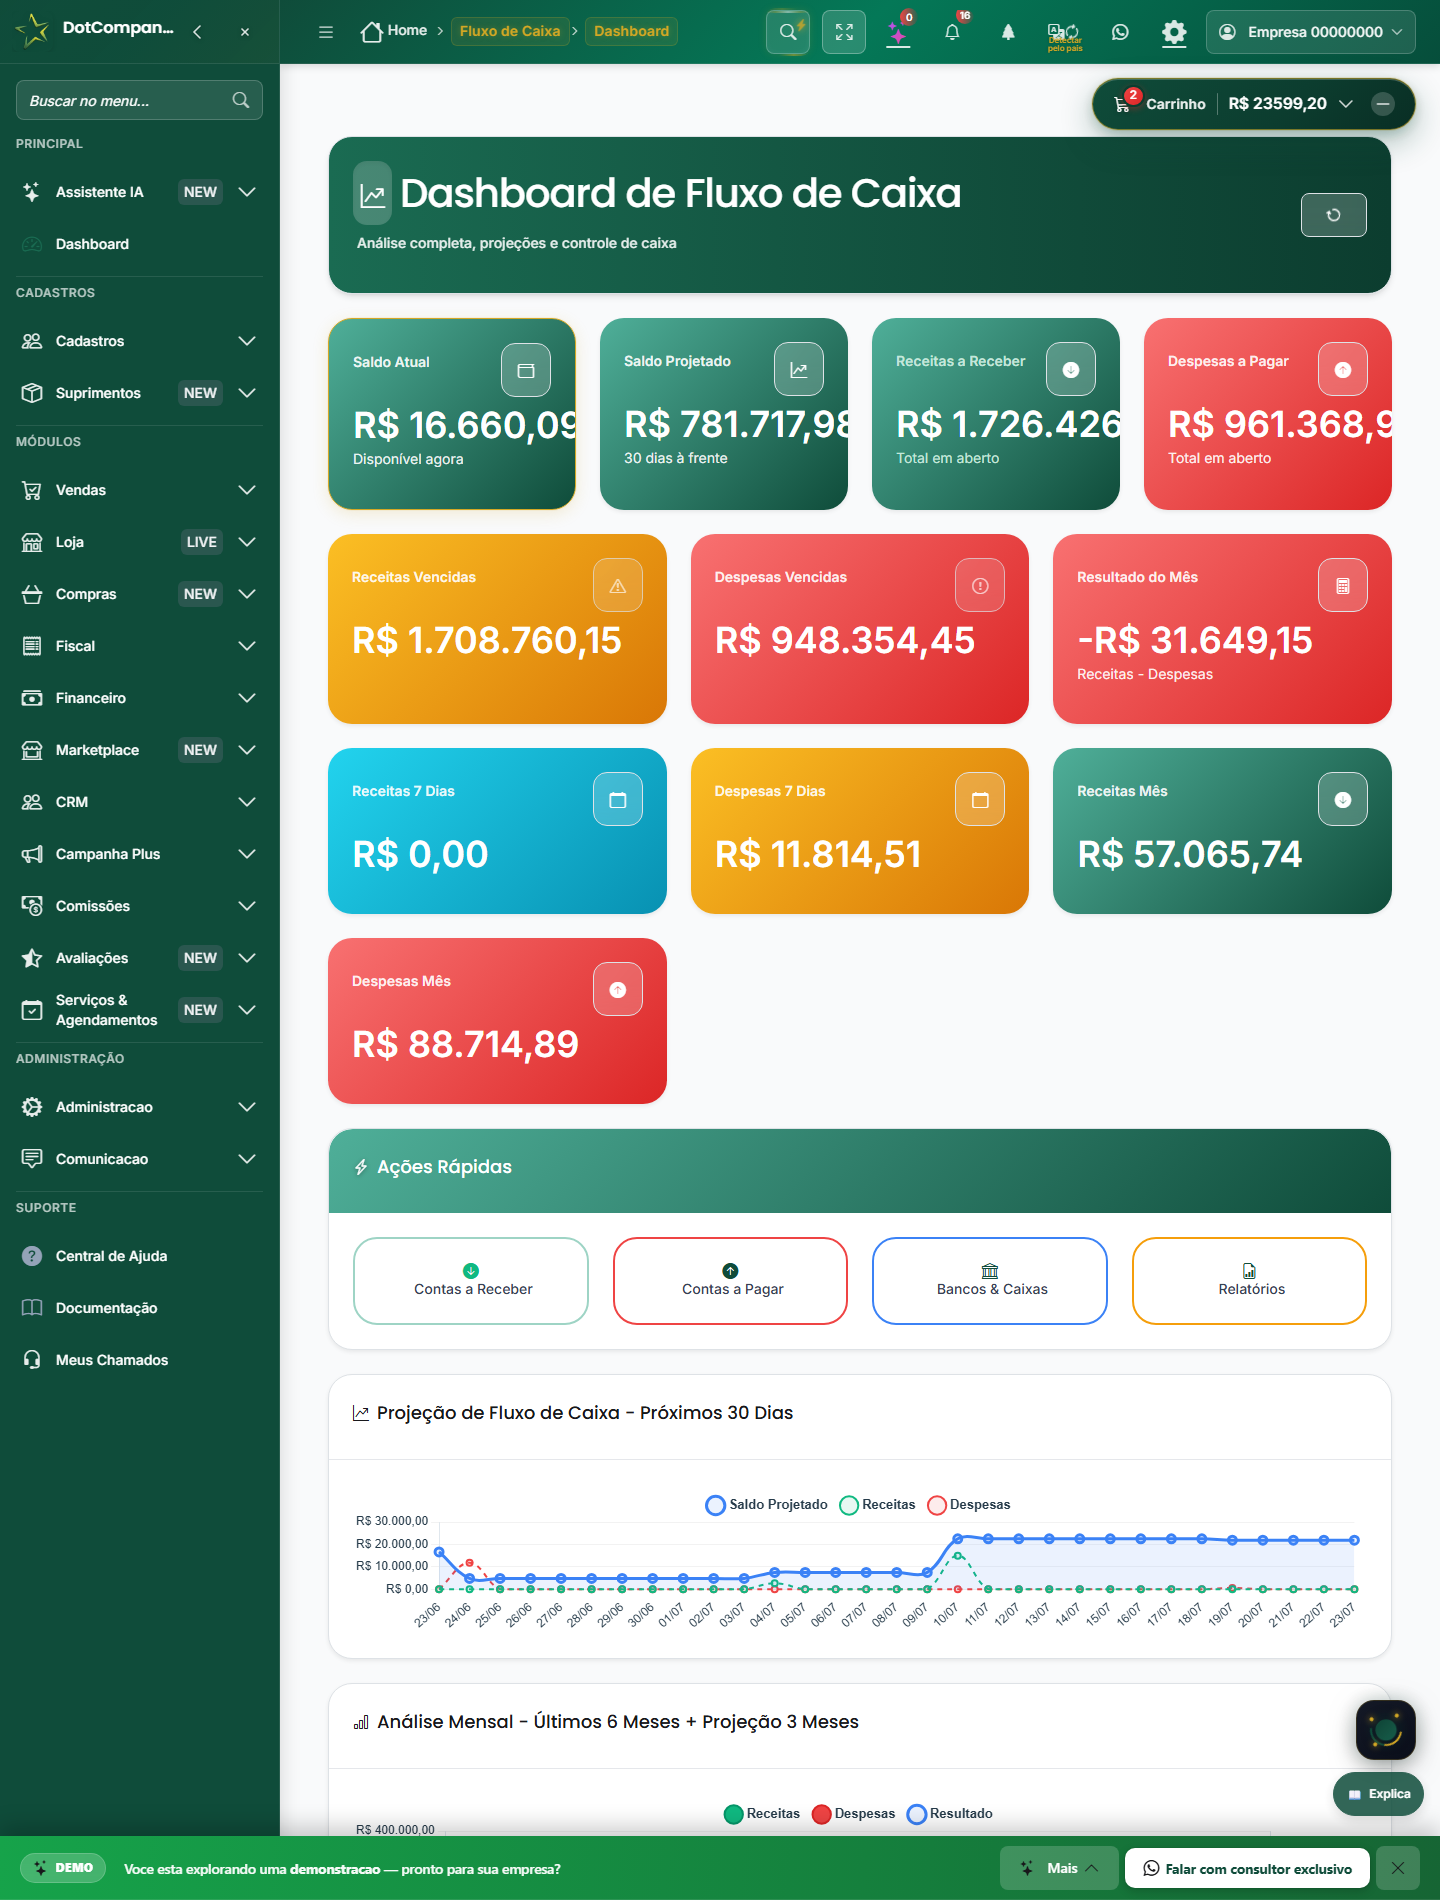The width and height of the screenshot is (1440, 1900).
Task: Open the AI sparkle icon with badge
Action: pyautogui.click(x=898, y=32)
